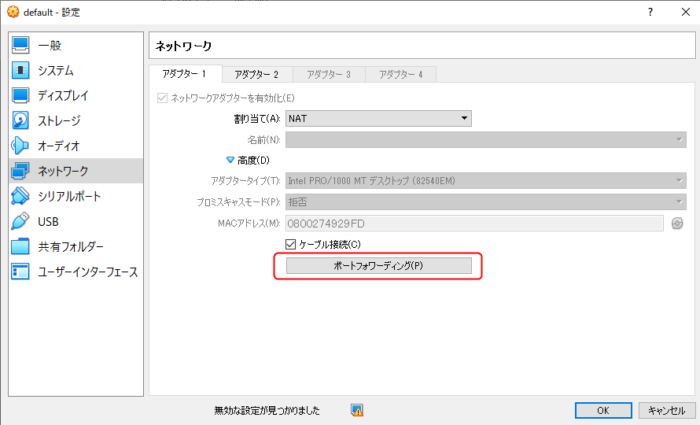Click the 一般 (General) monitor icon
Image resolution: width=700 pixels, height=425 pixels.
[21, 45]
